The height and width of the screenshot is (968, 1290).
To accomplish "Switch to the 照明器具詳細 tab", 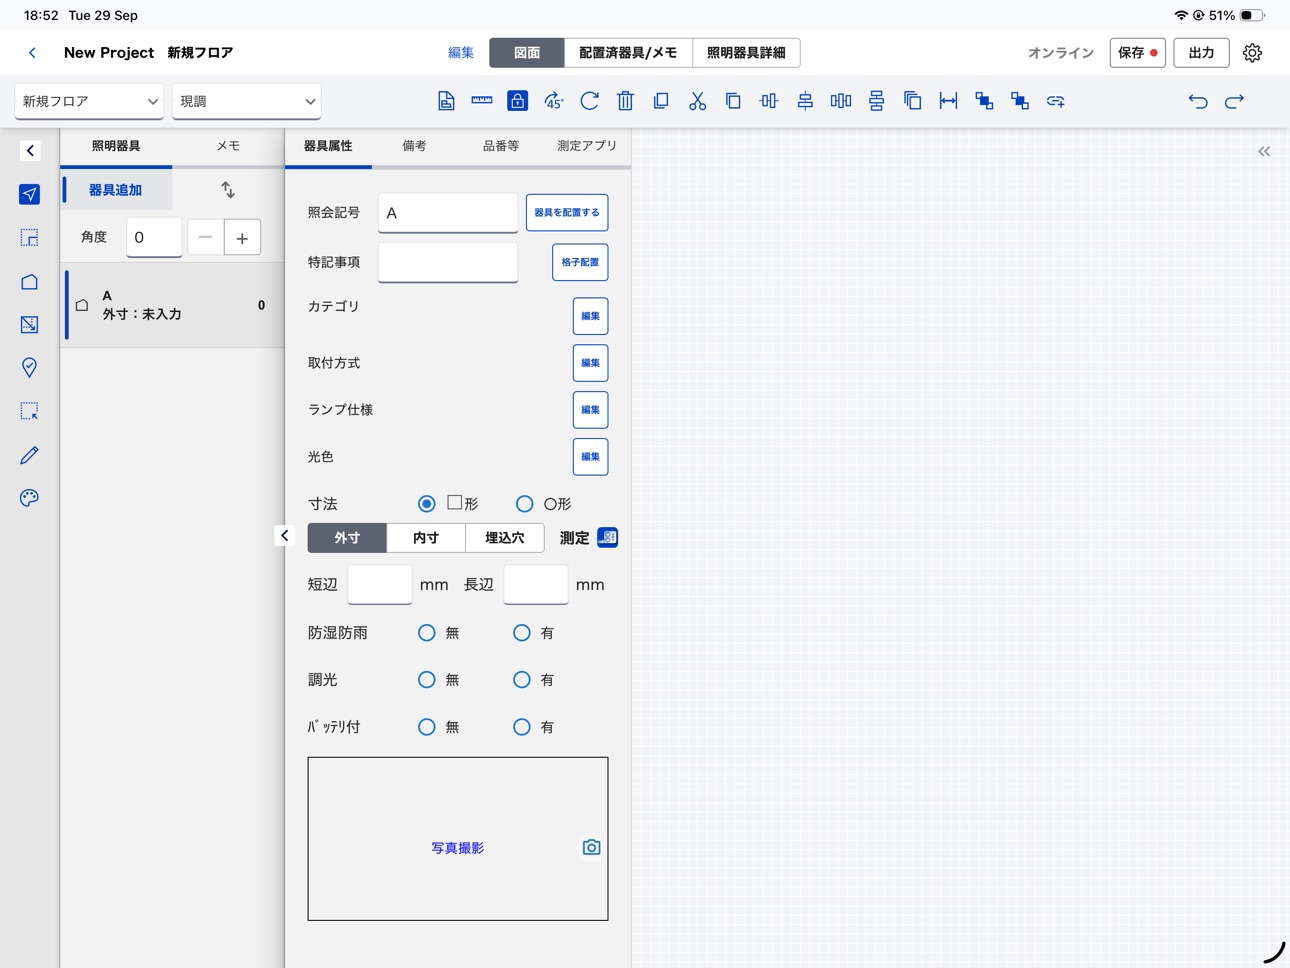I will point(746,53).
